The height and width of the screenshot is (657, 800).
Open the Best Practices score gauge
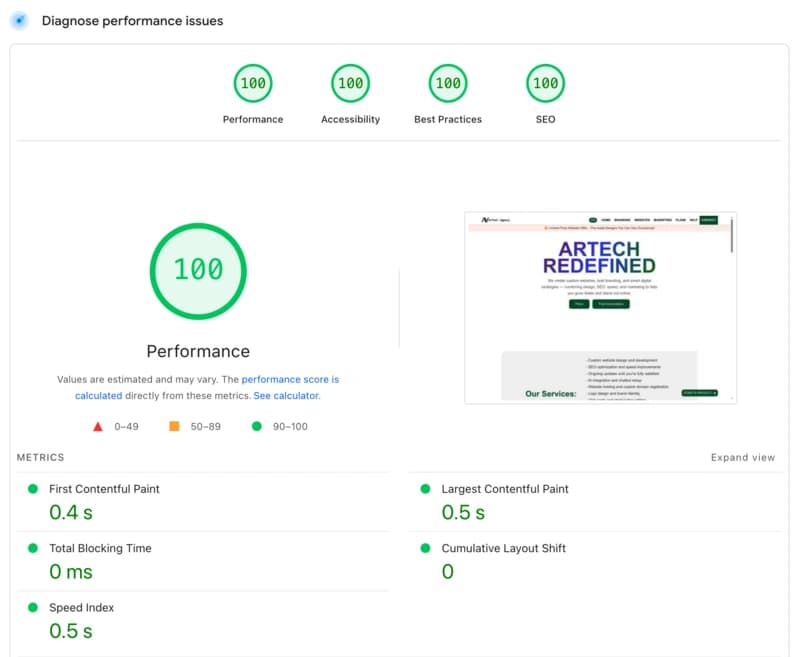tap(448, 83)
